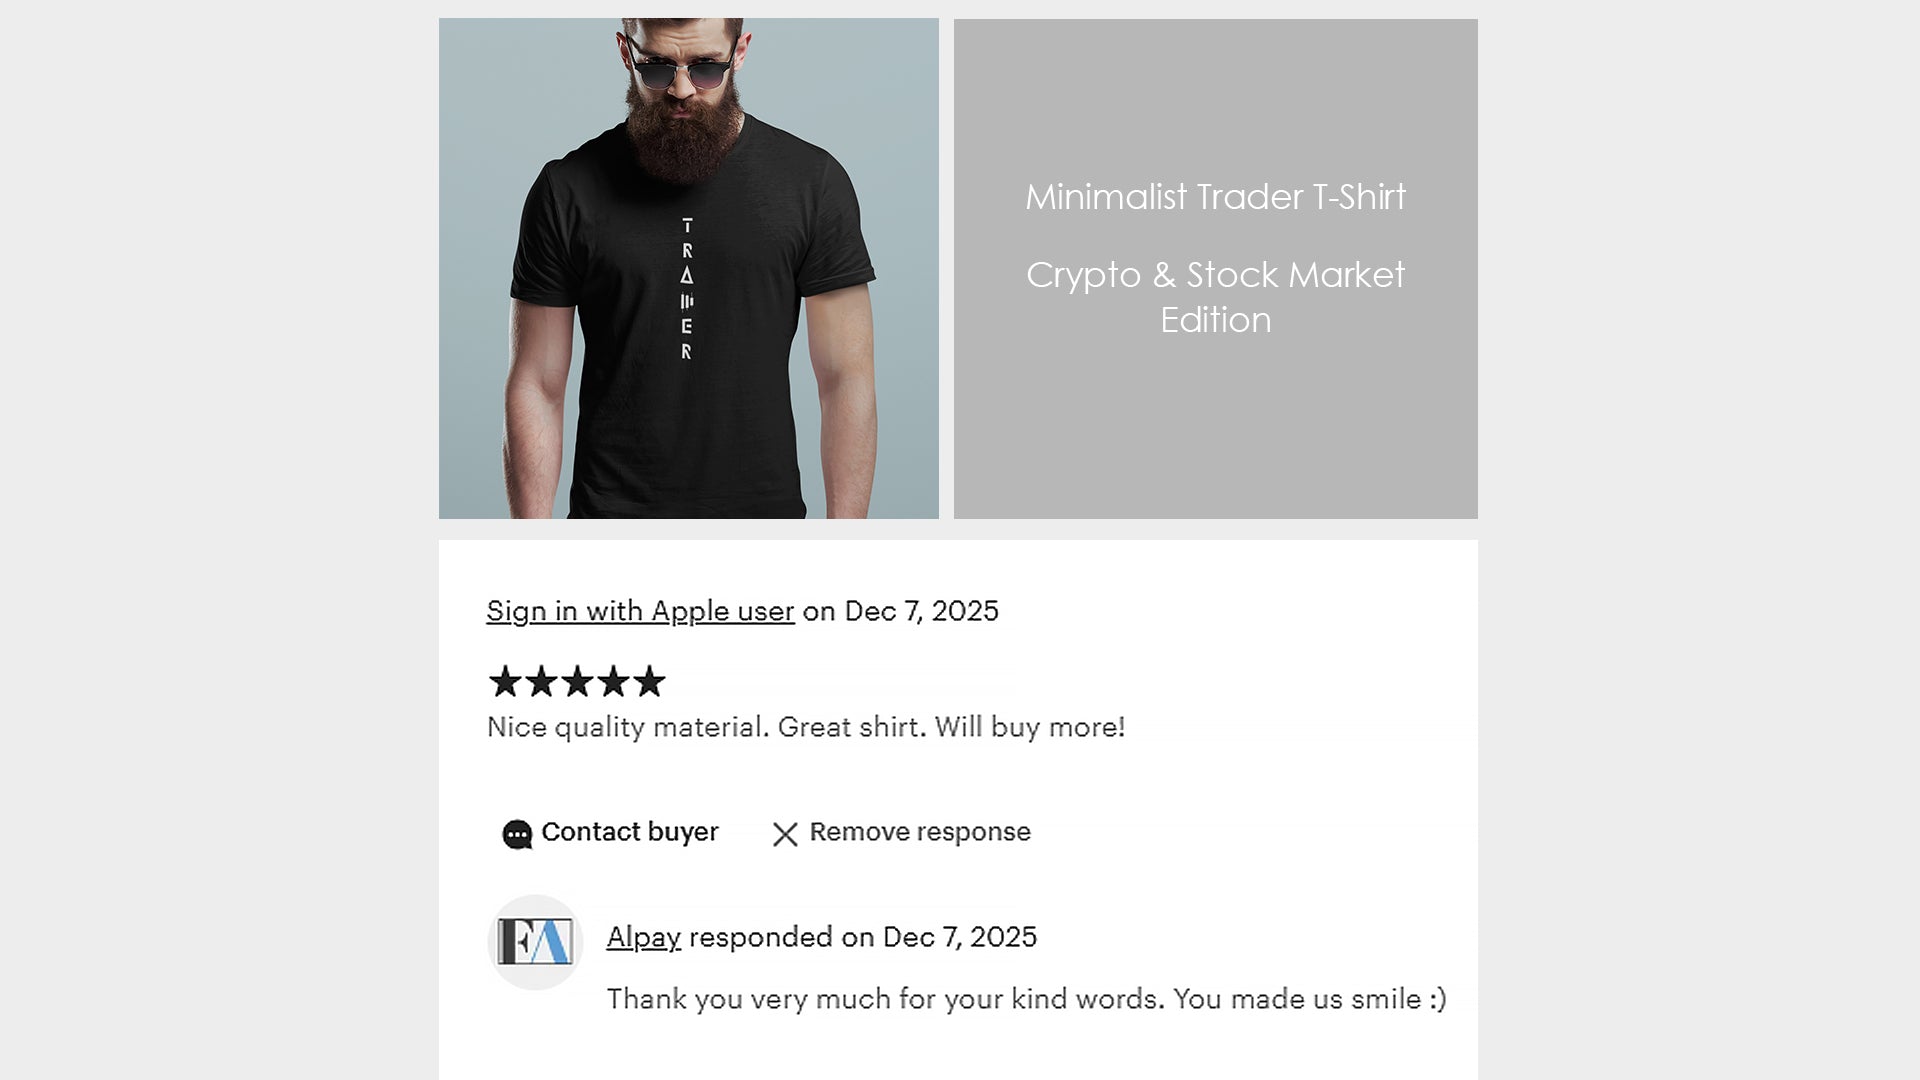Click the Alpay responded on Dec 7 heading

[x=822, y=938]
